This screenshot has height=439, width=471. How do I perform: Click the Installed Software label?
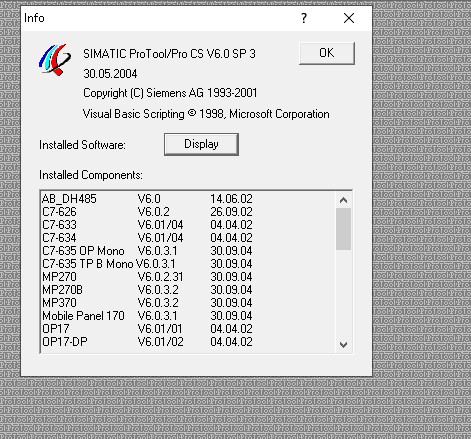(82, 145)
